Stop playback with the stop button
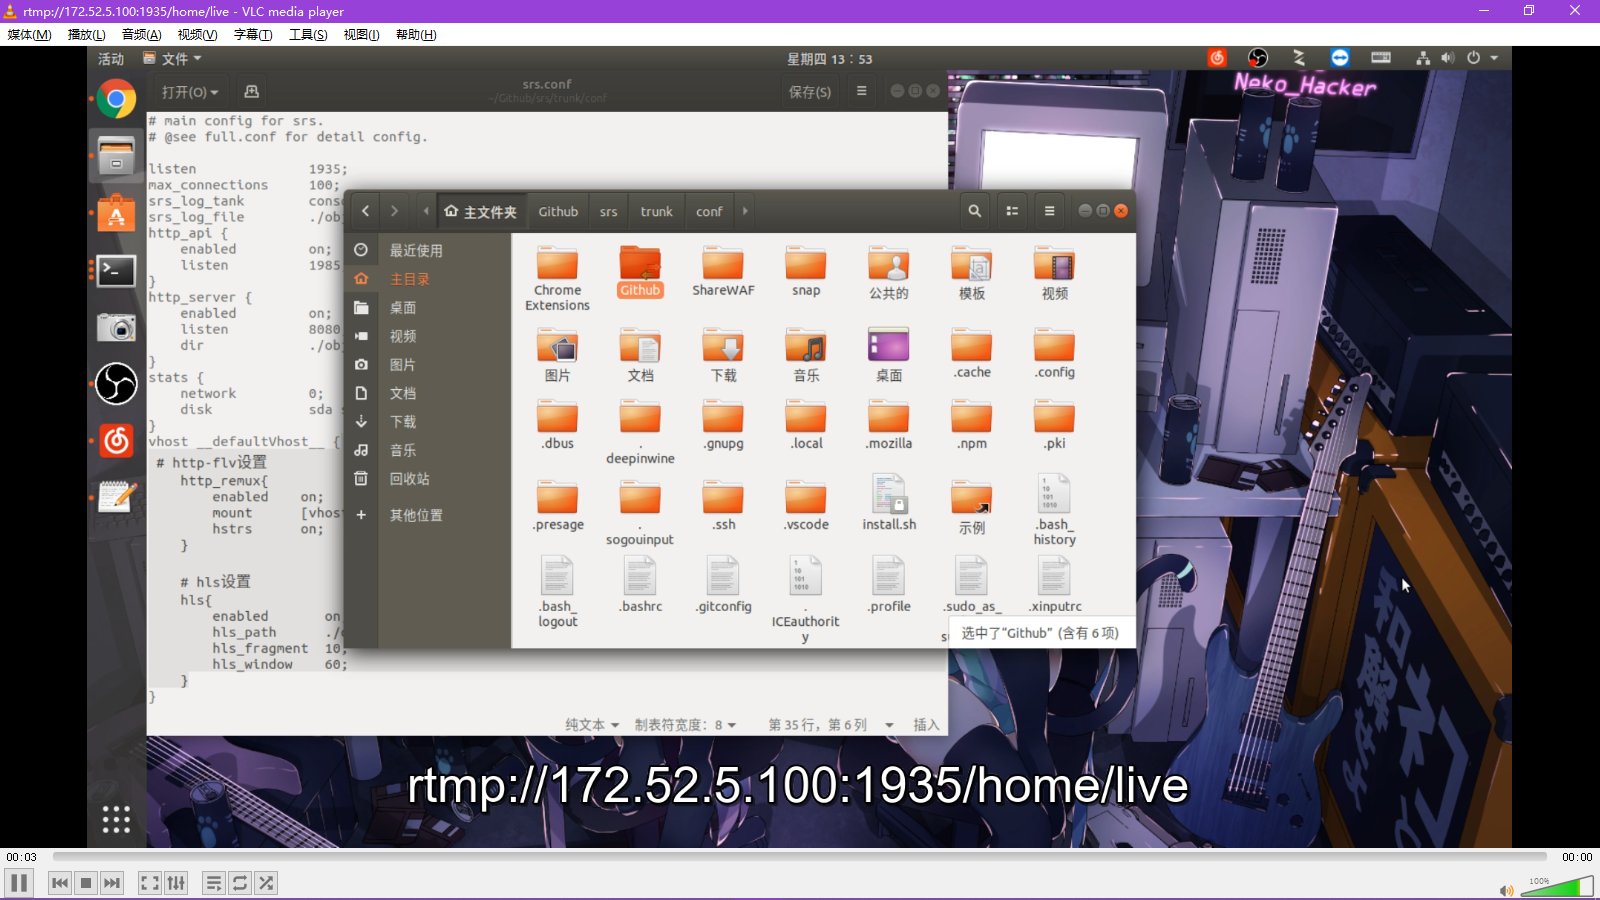 tap(86, 883)
